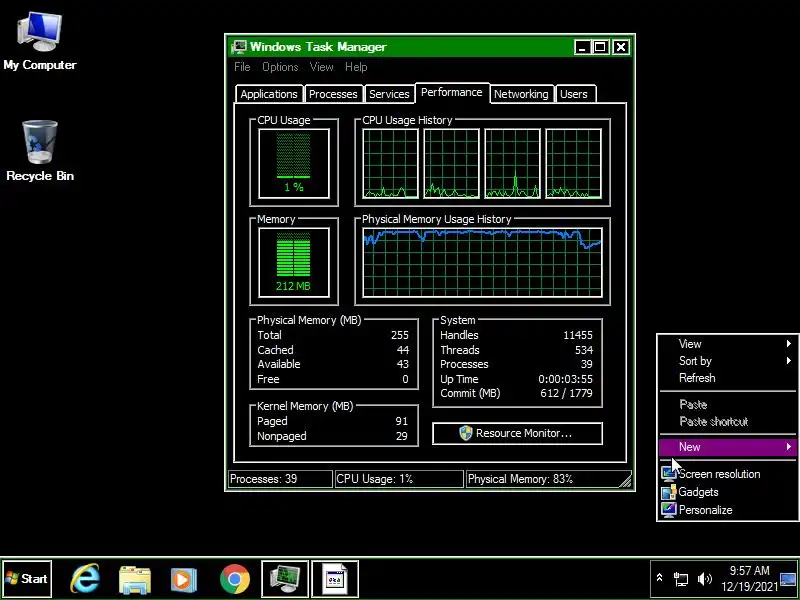This screenshot has height=600, width=800.
Task: Click the CPU Usage 1 % gauge
Action: point(294,163)
